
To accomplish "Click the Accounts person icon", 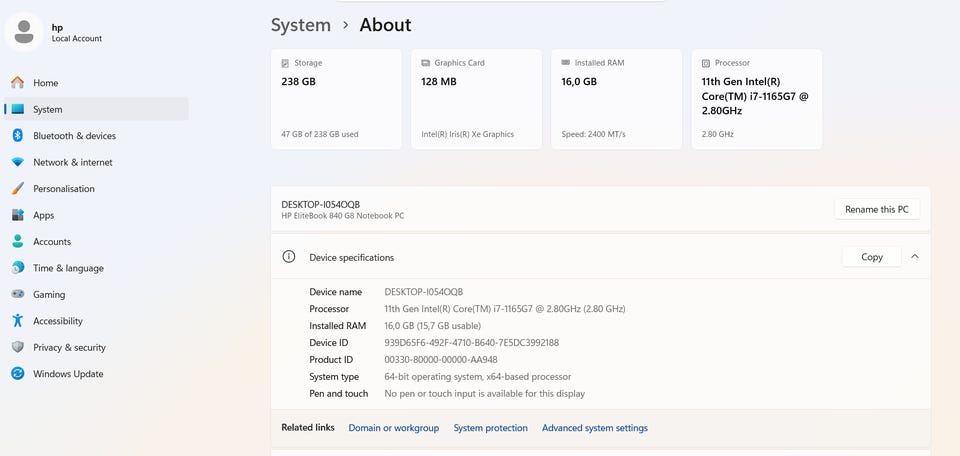I will (x=18, y=241).
